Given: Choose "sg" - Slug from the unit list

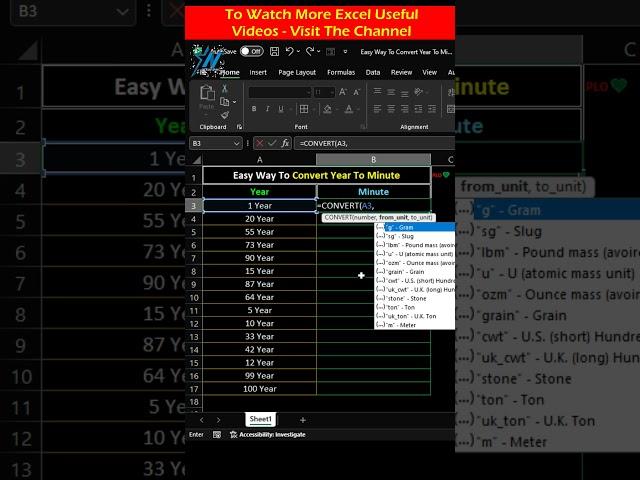Looking at the screenshot, I should (x=415, y=236).
